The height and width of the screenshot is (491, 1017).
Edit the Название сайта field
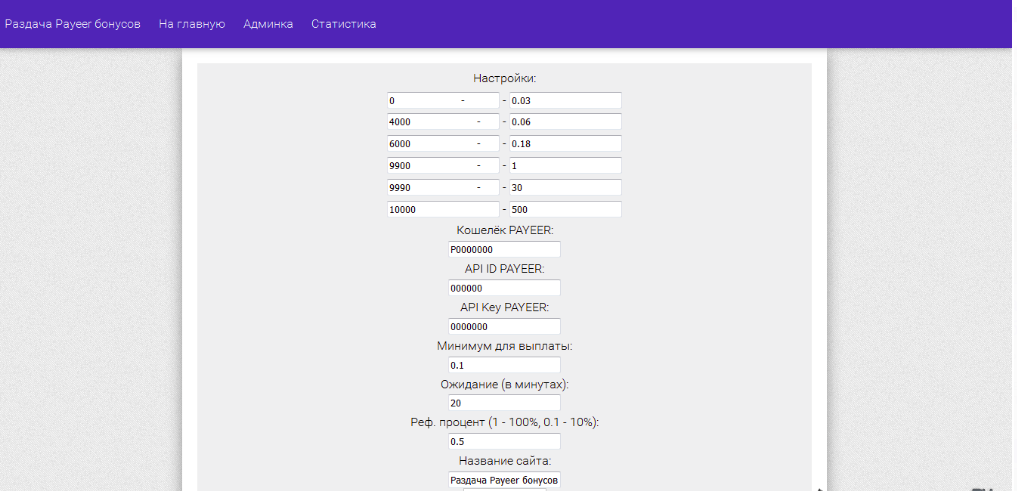(x=505, y=480)
